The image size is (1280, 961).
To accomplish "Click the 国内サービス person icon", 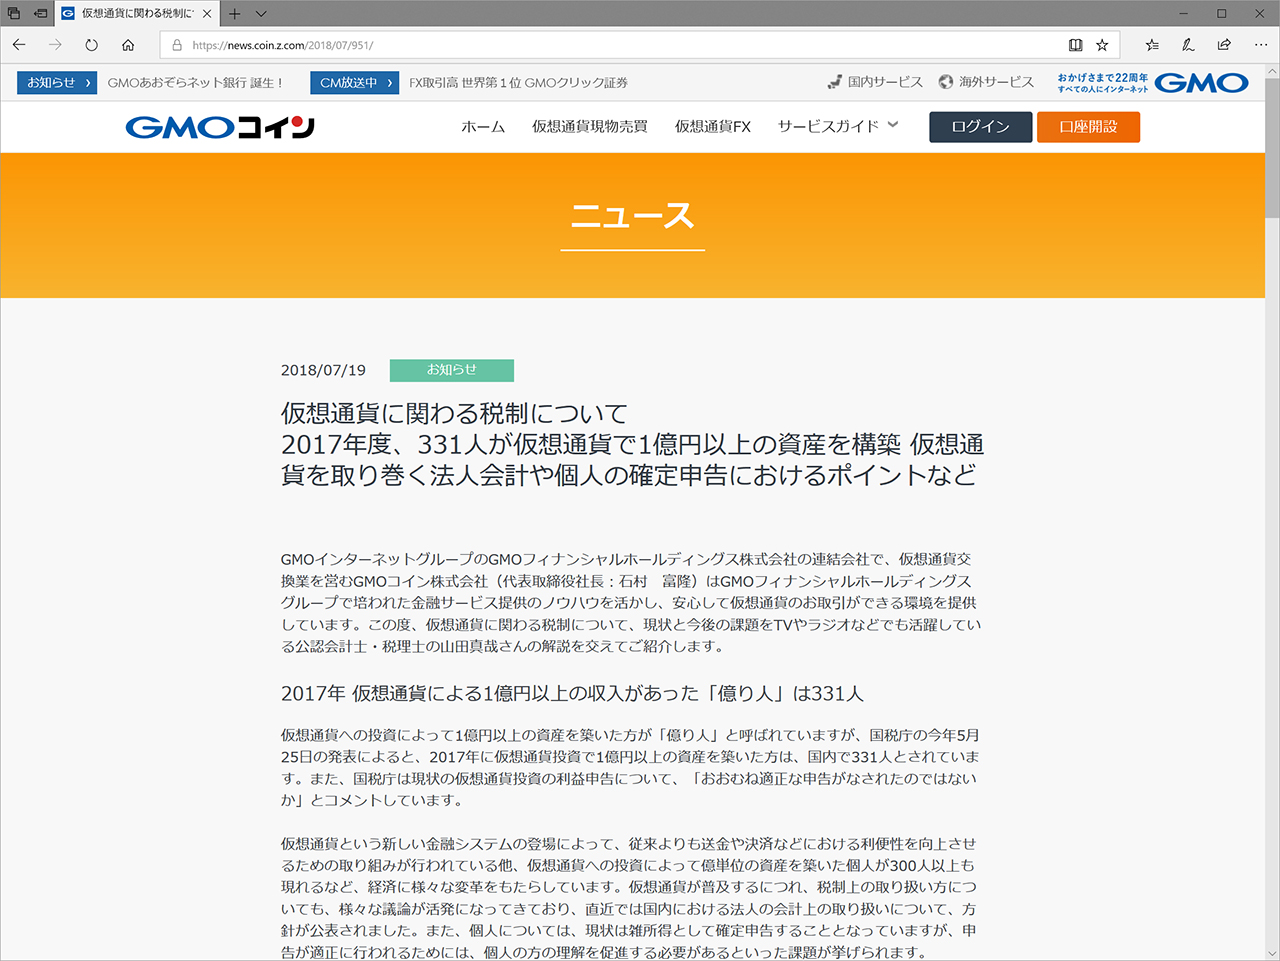I will pyautogui.click(x=835, y=82).
